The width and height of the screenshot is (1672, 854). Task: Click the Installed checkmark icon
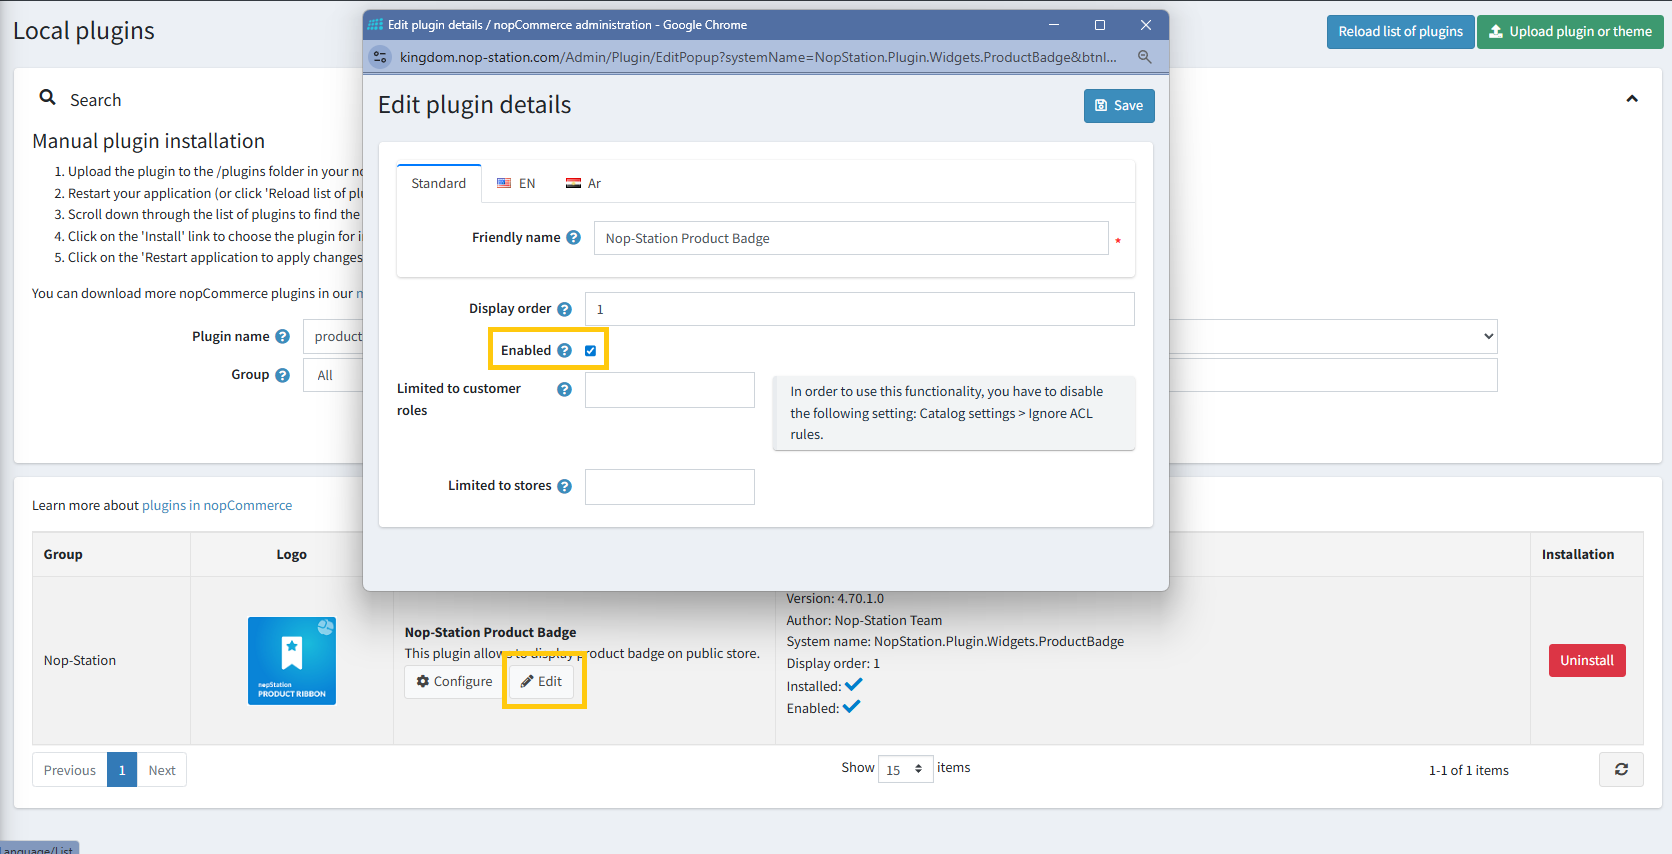pyautogui.click(x=854, y=685)
